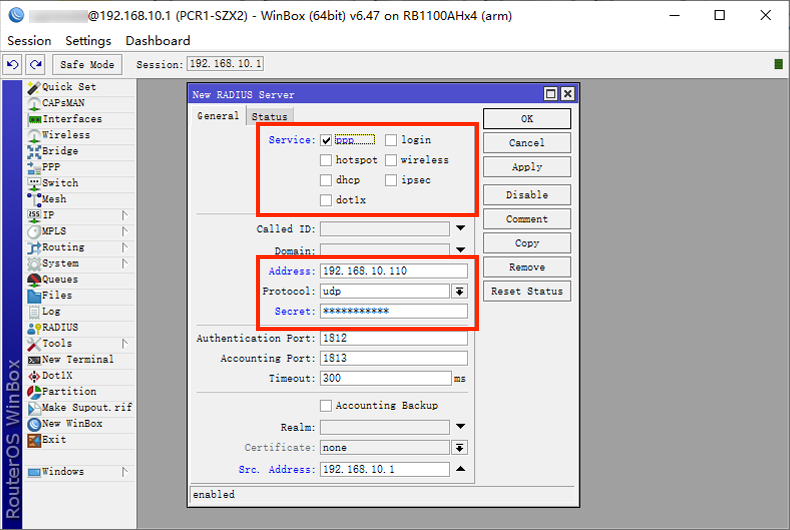Screen dimensions: 790x530
Task: Click the Apply button
Action: pos(527,167)
